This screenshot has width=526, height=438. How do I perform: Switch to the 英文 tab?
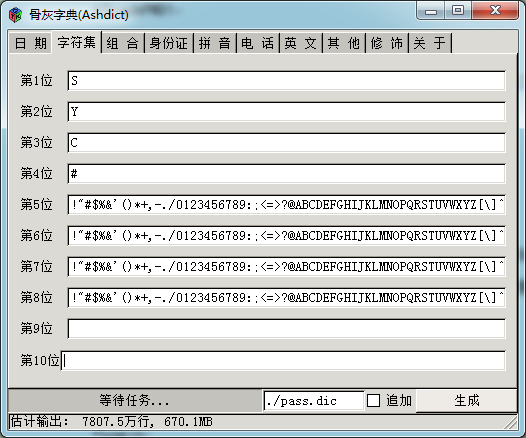(x=301, y=43)
